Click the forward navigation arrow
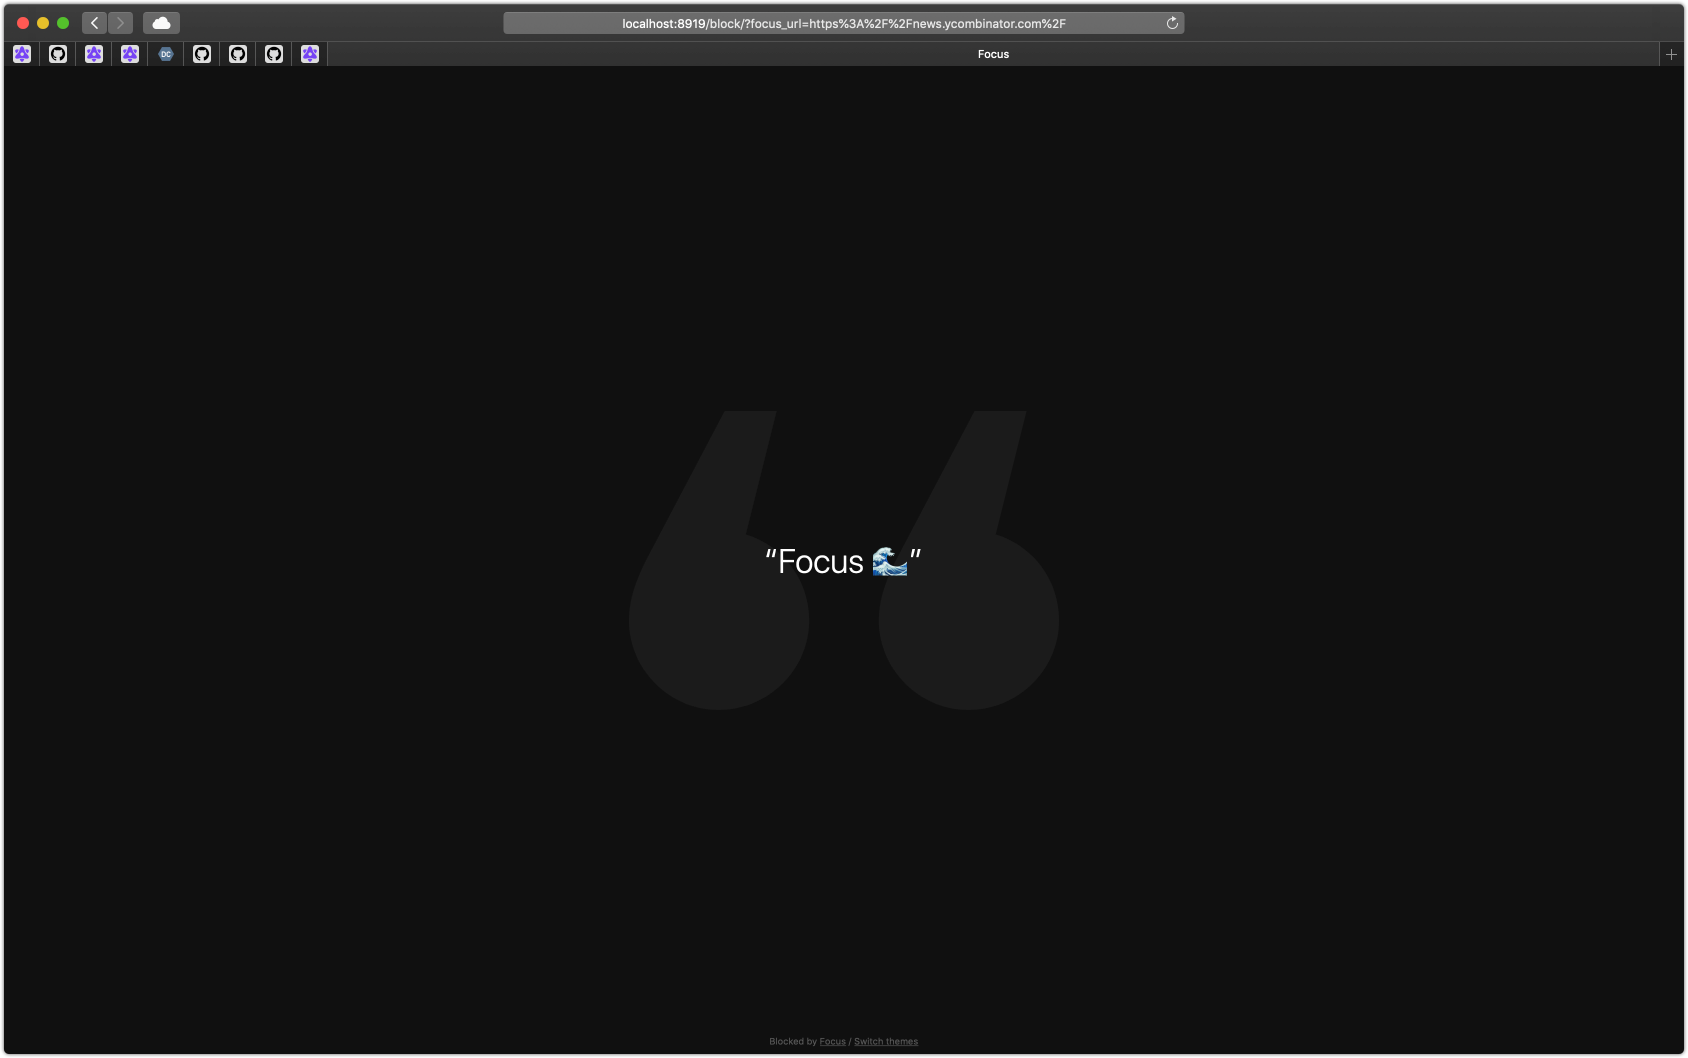Viewport: 1688px width, 1058px height. point(121,23)
